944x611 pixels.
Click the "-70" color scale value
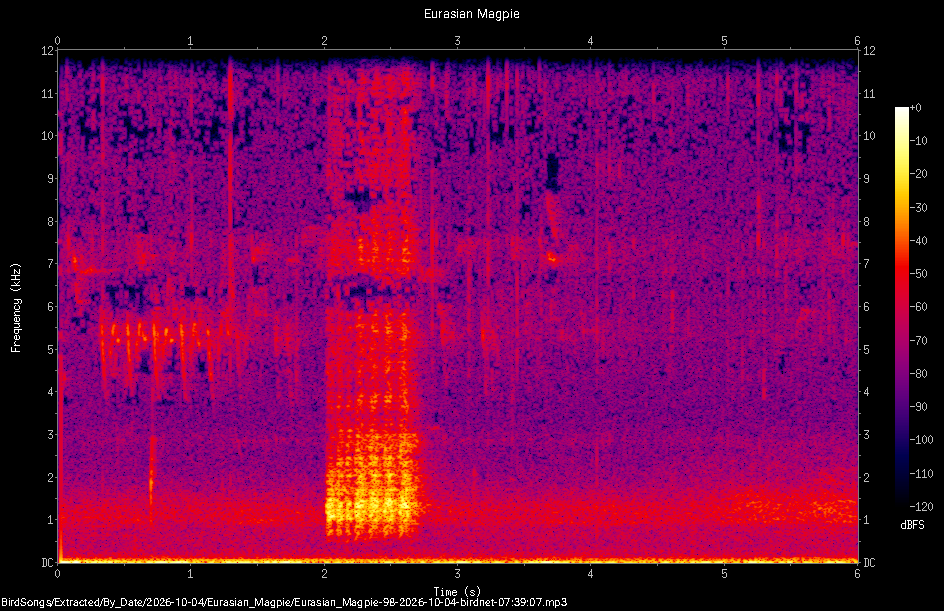point(918,341)
